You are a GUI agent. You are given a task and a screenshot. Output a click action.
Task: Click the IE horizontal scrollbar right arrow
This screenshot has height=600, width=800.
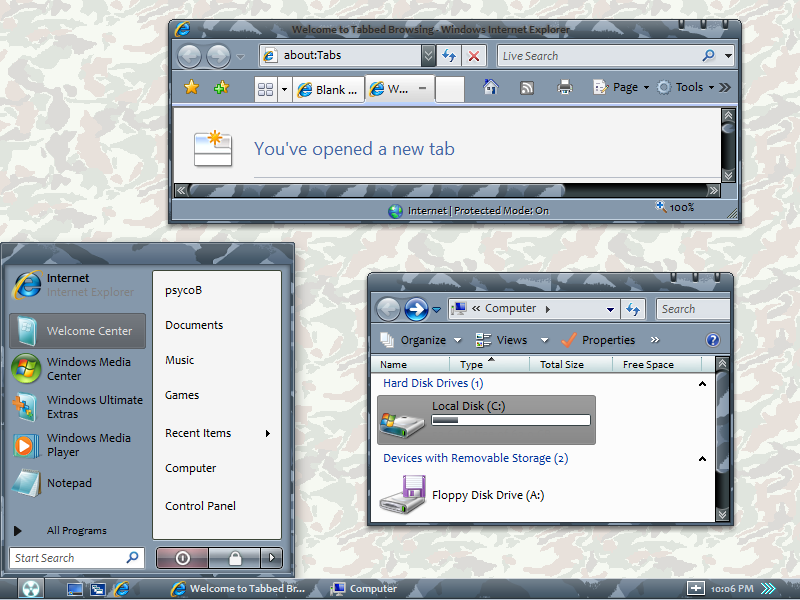(713, 191)
